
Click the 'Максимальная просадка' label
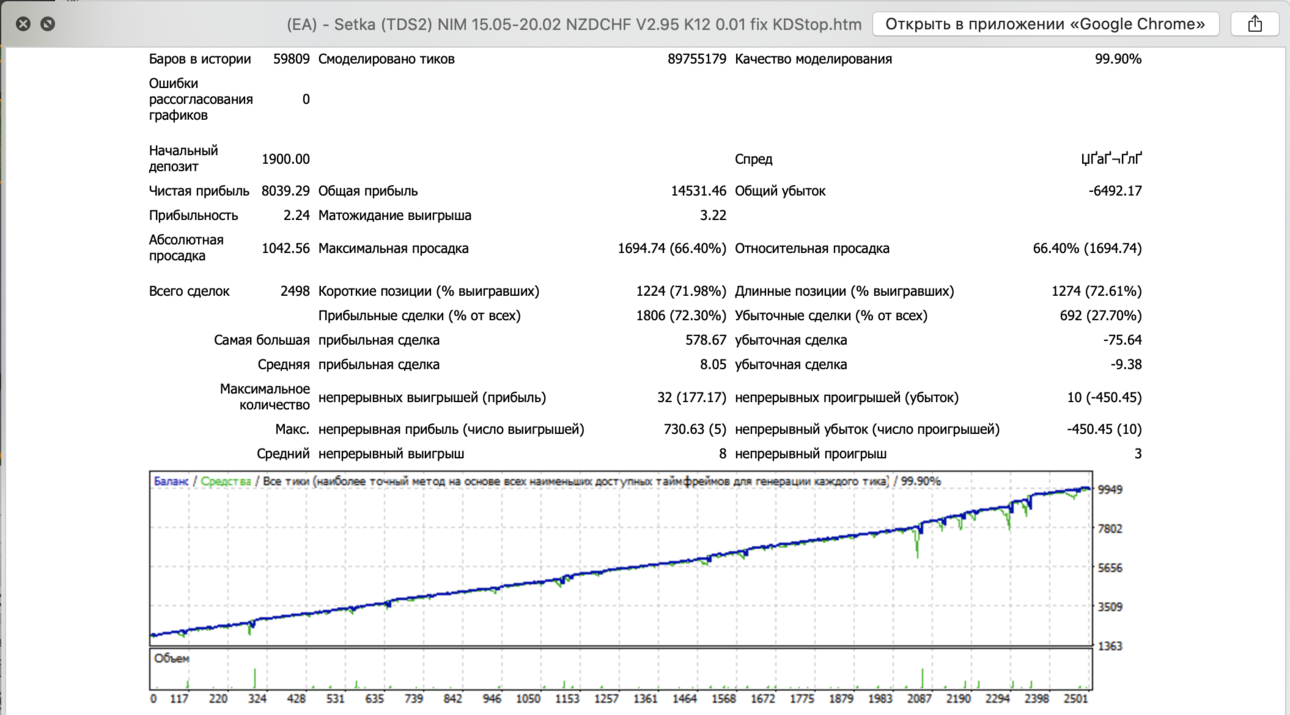coord(393,248)
